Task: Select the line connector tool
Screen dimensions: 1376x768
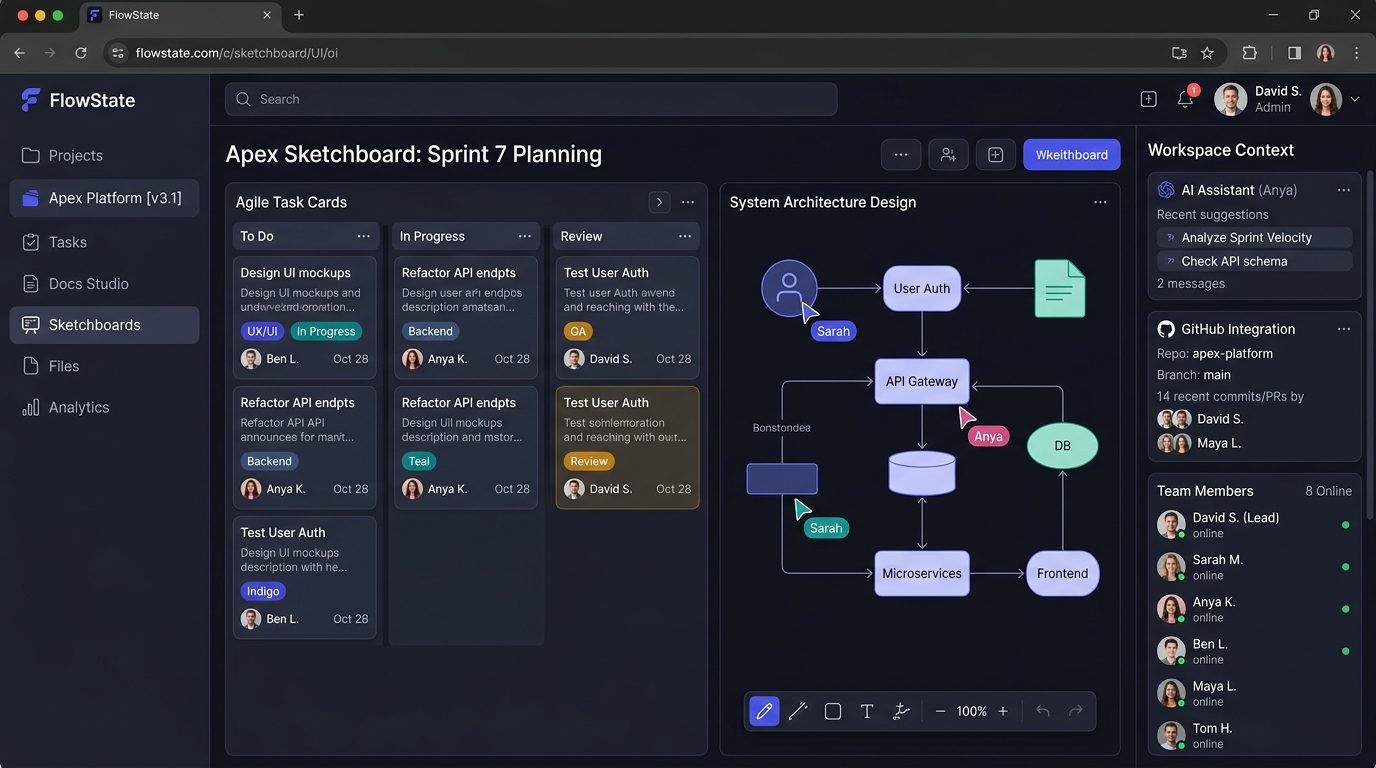Action: (798, 711)
